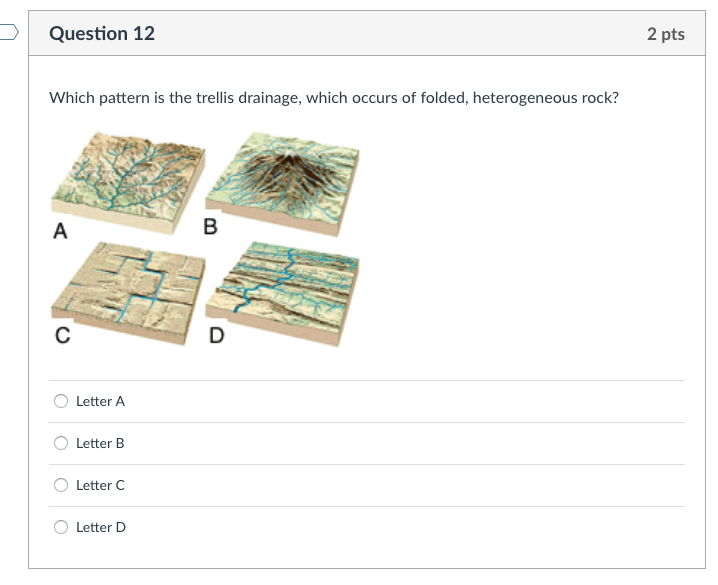Choose the Letter D radio button
The height and width of the screenshot is (585, 718).
click(61, 527)
